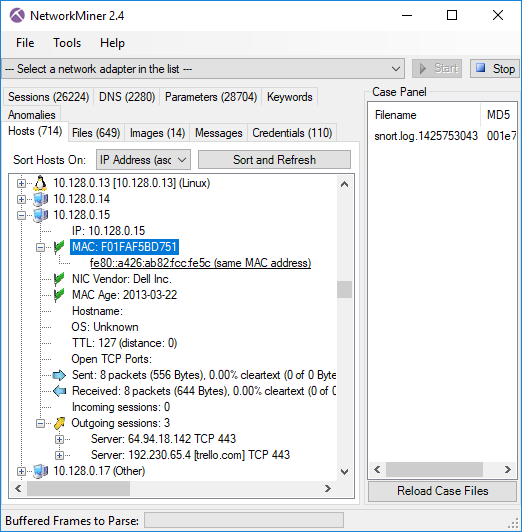522x532 pixels.
Task: Collapse the Outgoing sessions: 3 node
Action: [x=40, y=423]
